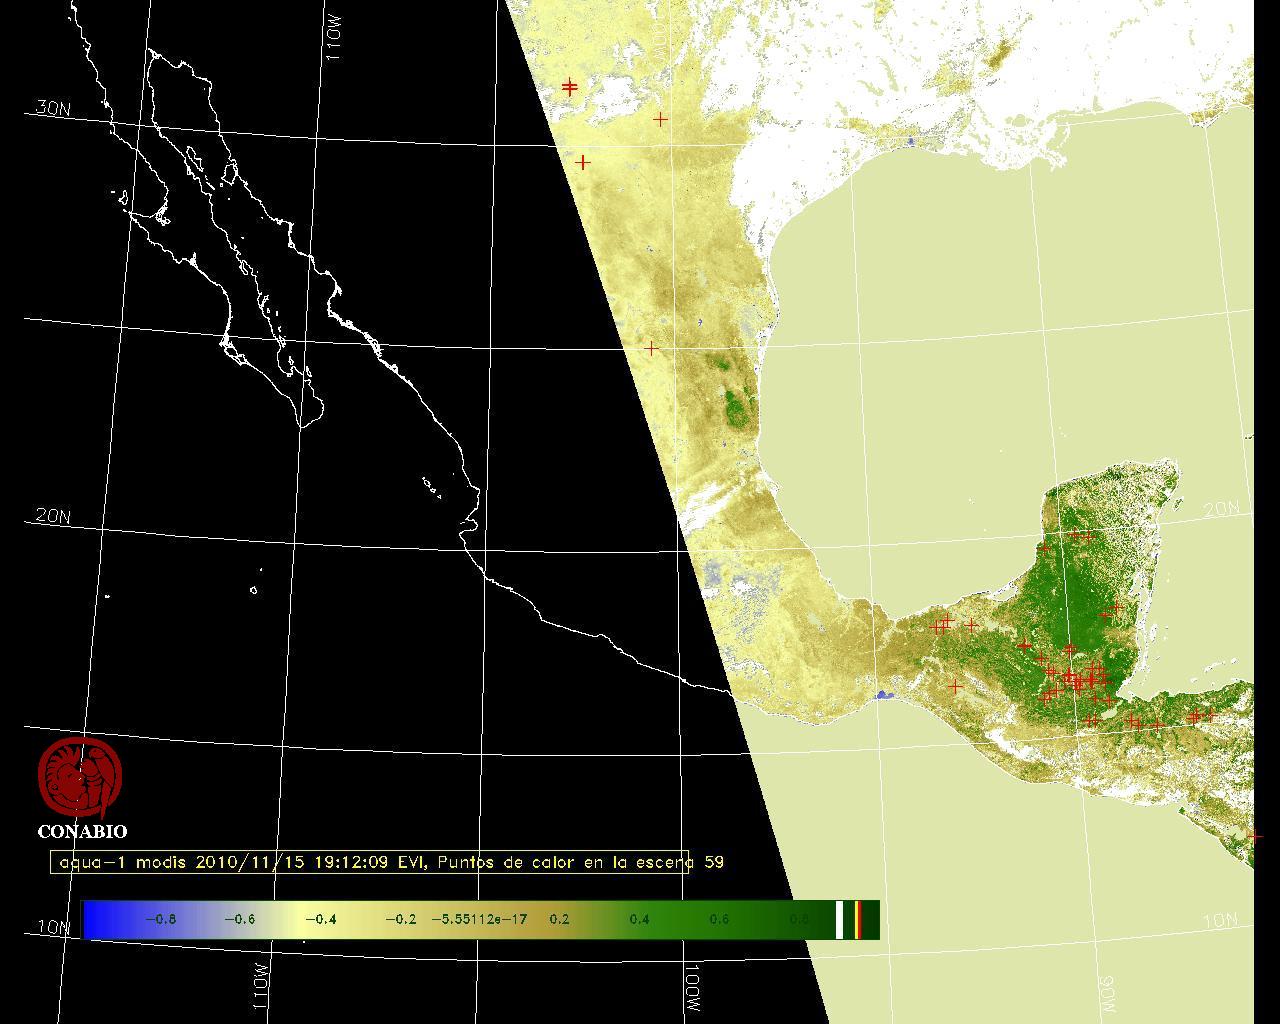Click the 0.2 label on the EVI color scale

click(559, 919)
